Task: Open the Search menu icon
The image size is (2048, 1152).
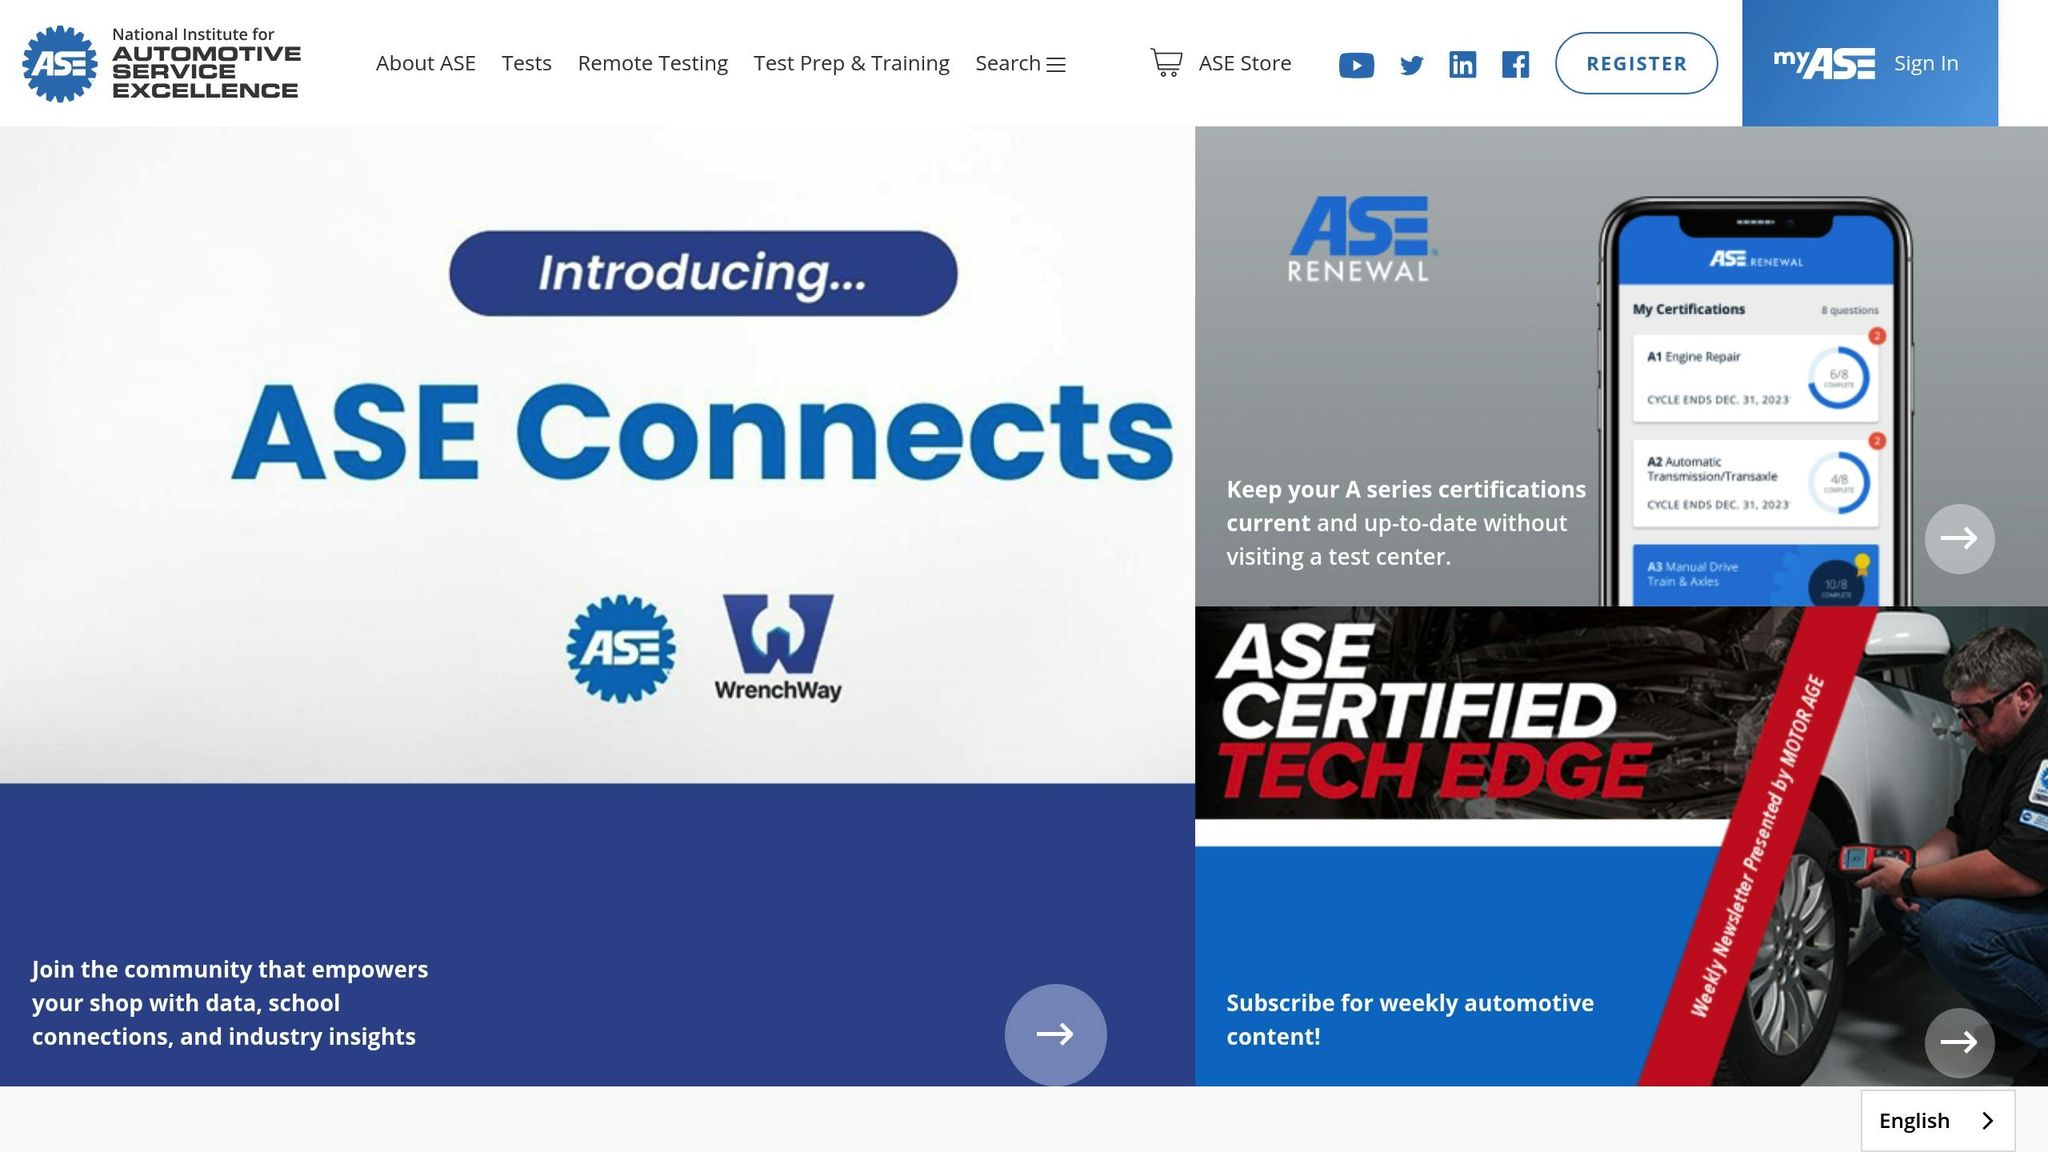Action: tap(1056, 63)
